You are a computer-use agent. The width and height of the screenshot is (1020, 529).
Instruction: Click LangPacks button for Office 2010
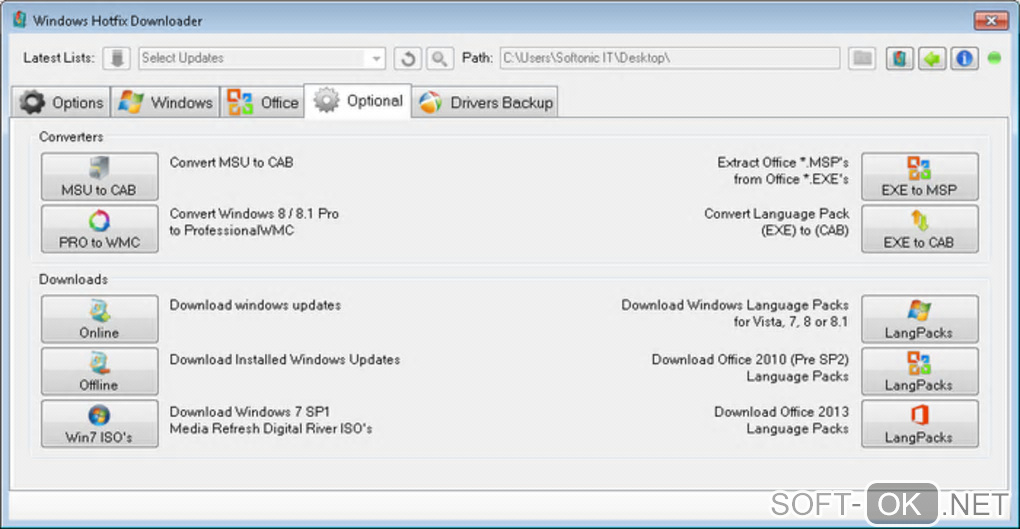(x=919, y=371)
